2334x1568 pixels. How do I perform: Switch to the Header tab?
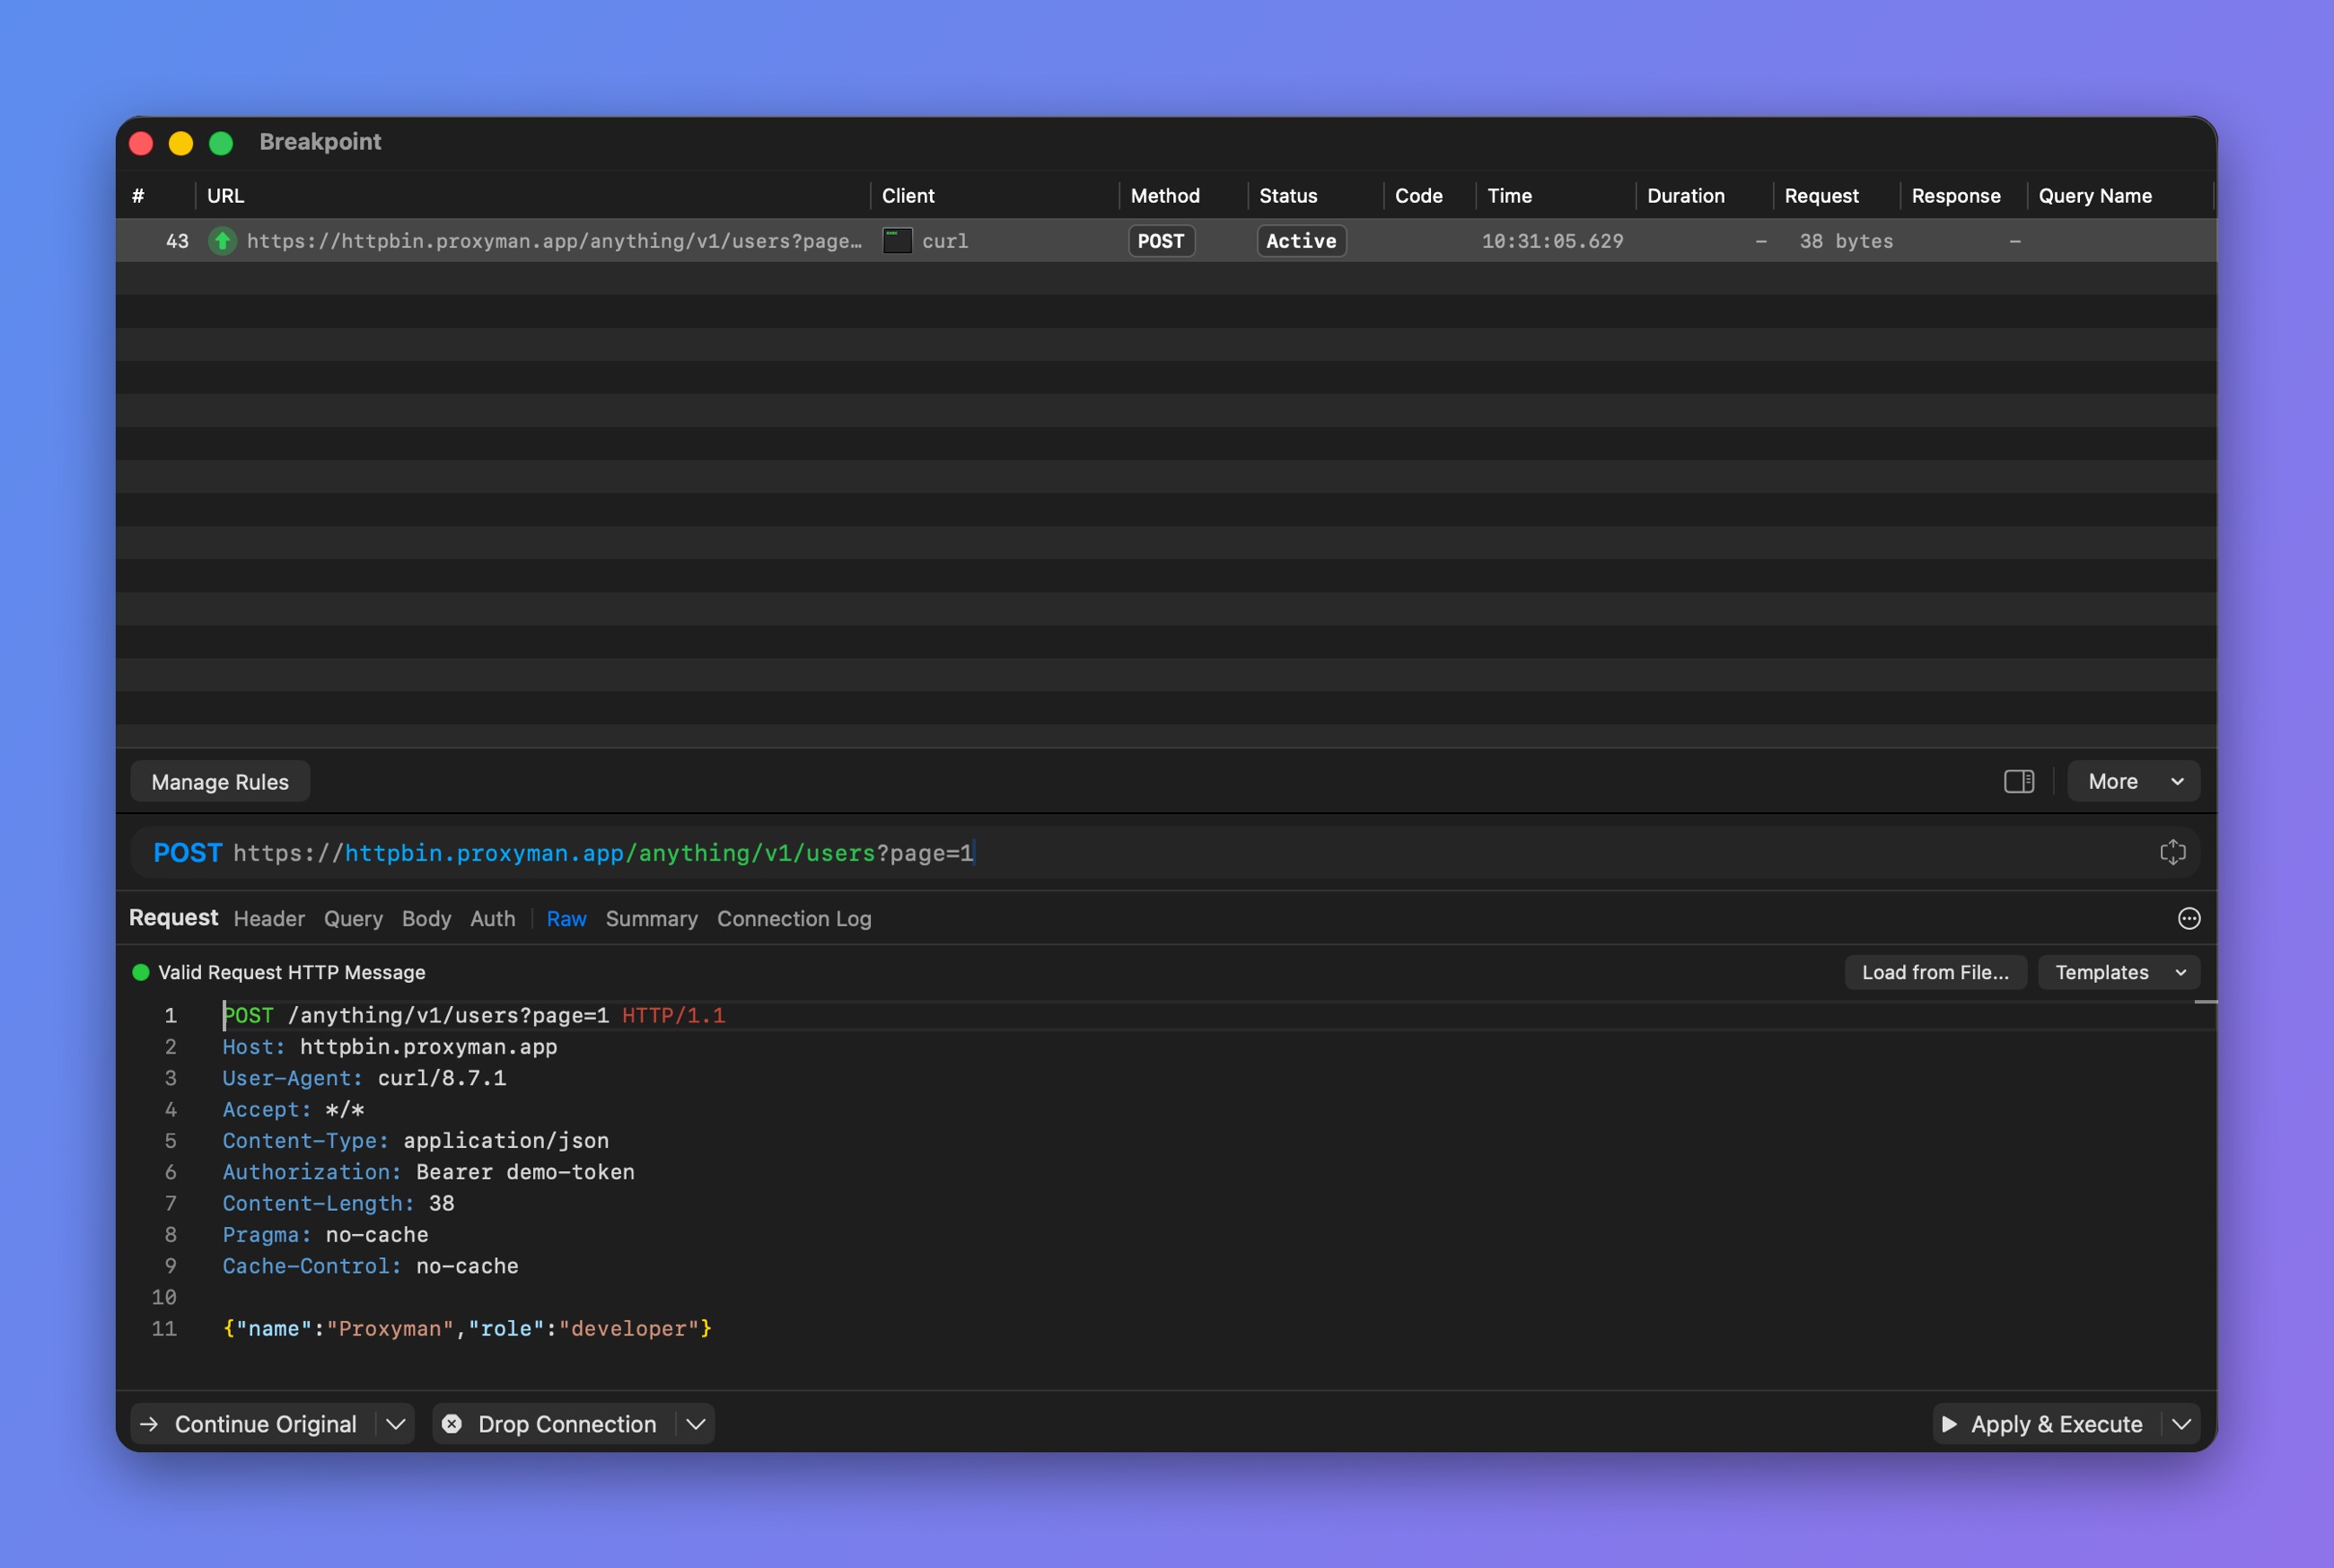click(269, 919)
